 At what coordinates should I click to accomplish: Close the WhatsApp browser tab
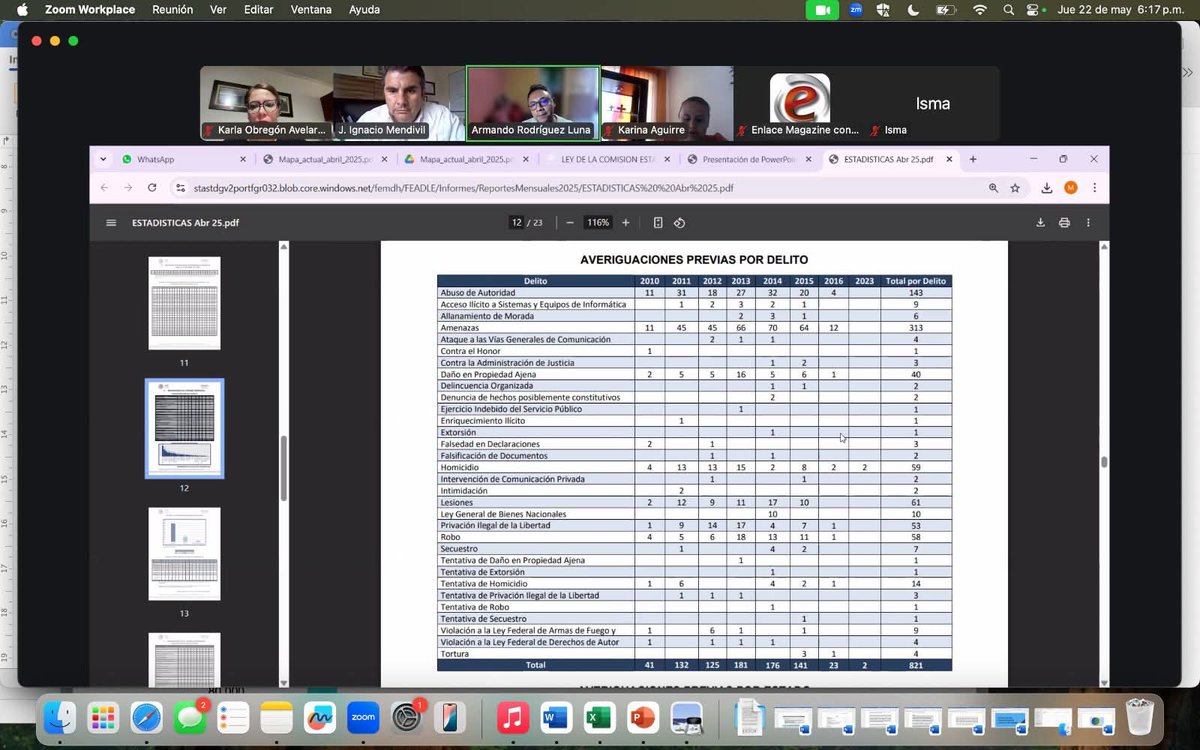click(243, 159)
